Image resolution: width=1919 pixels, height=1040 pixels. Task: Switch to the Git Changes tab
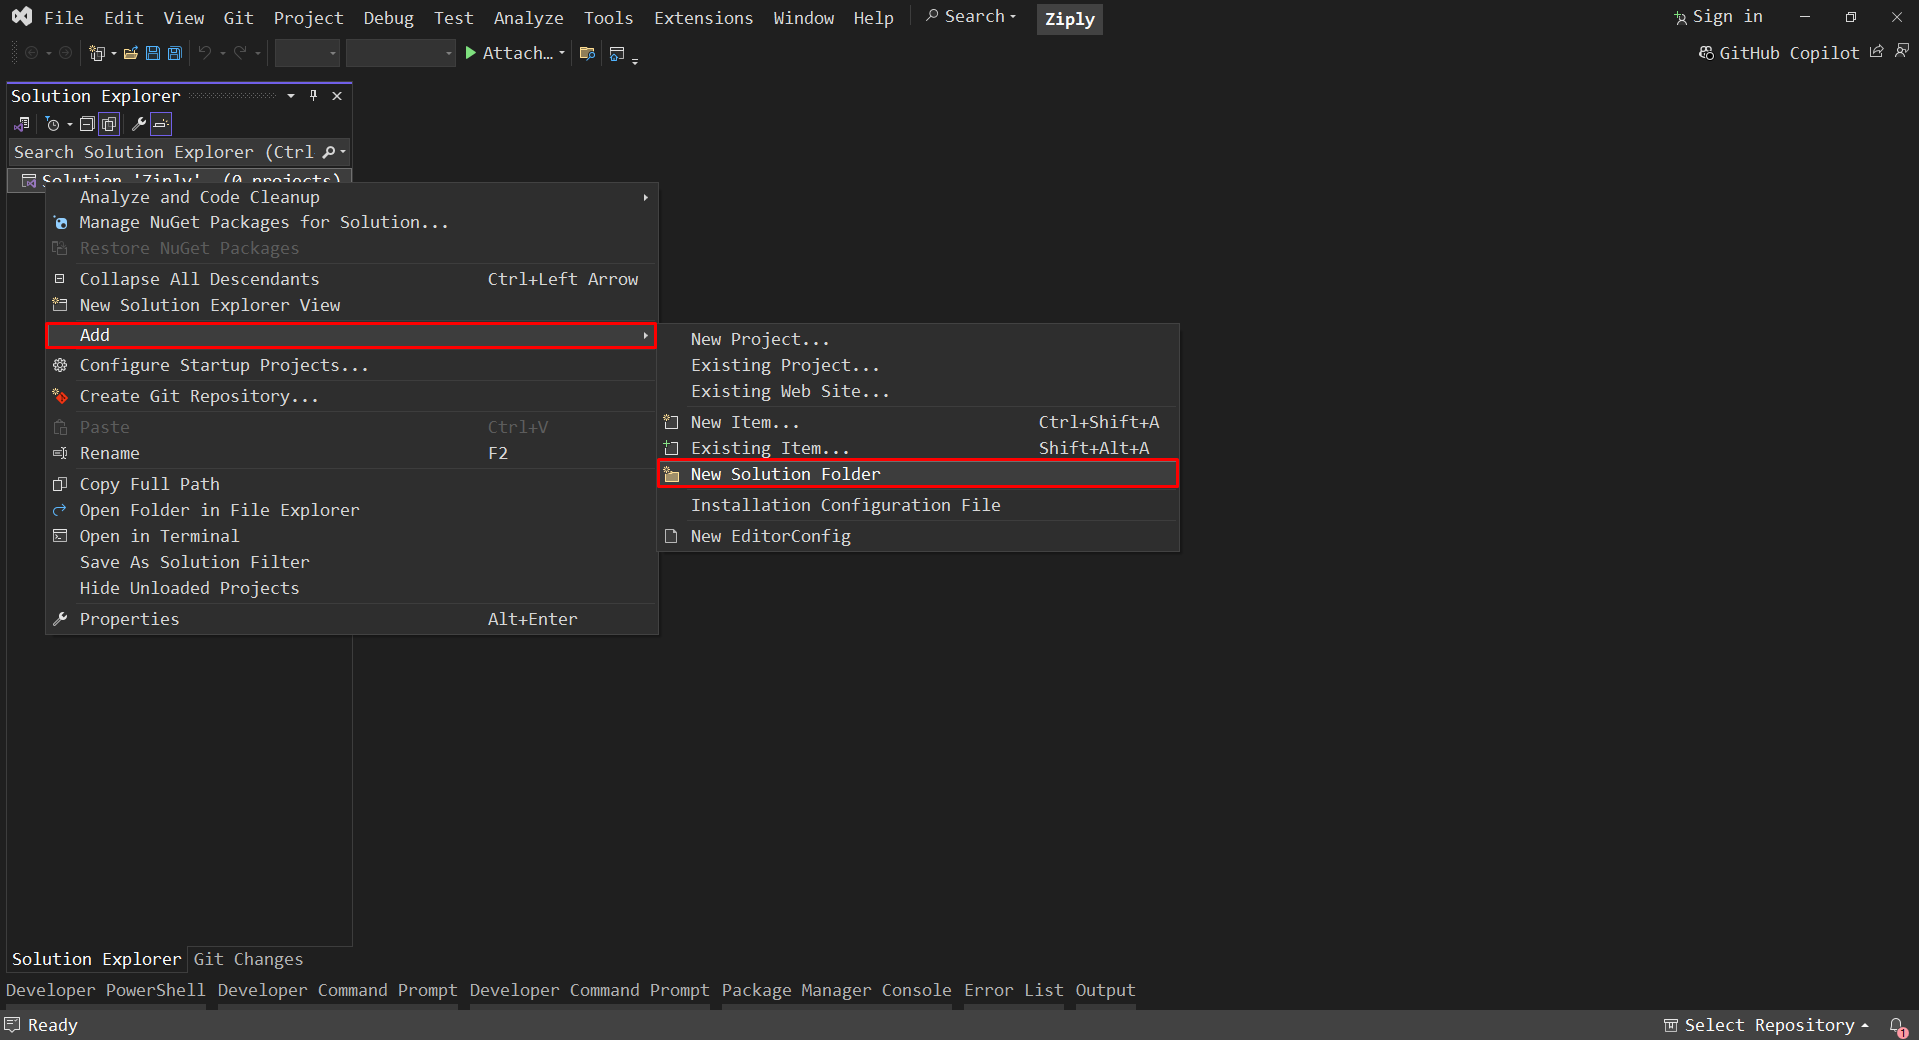pos(248,959)
